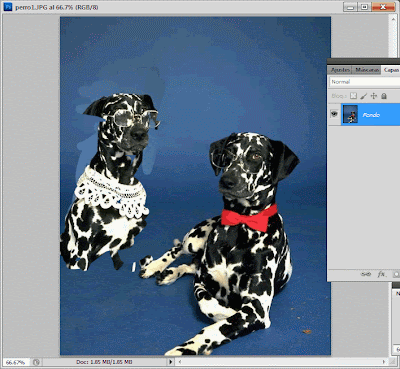The width and height of the screenshot is (400, 369).
Task: Click the vertical scrollbar up arrow
Action: pyautogui.click(x=394, y=18)
